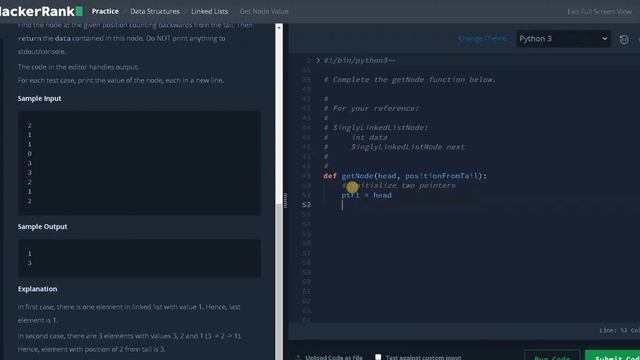Click the Sample Output heading
This screenshot has width=640, height=360.
pos(42,227)
